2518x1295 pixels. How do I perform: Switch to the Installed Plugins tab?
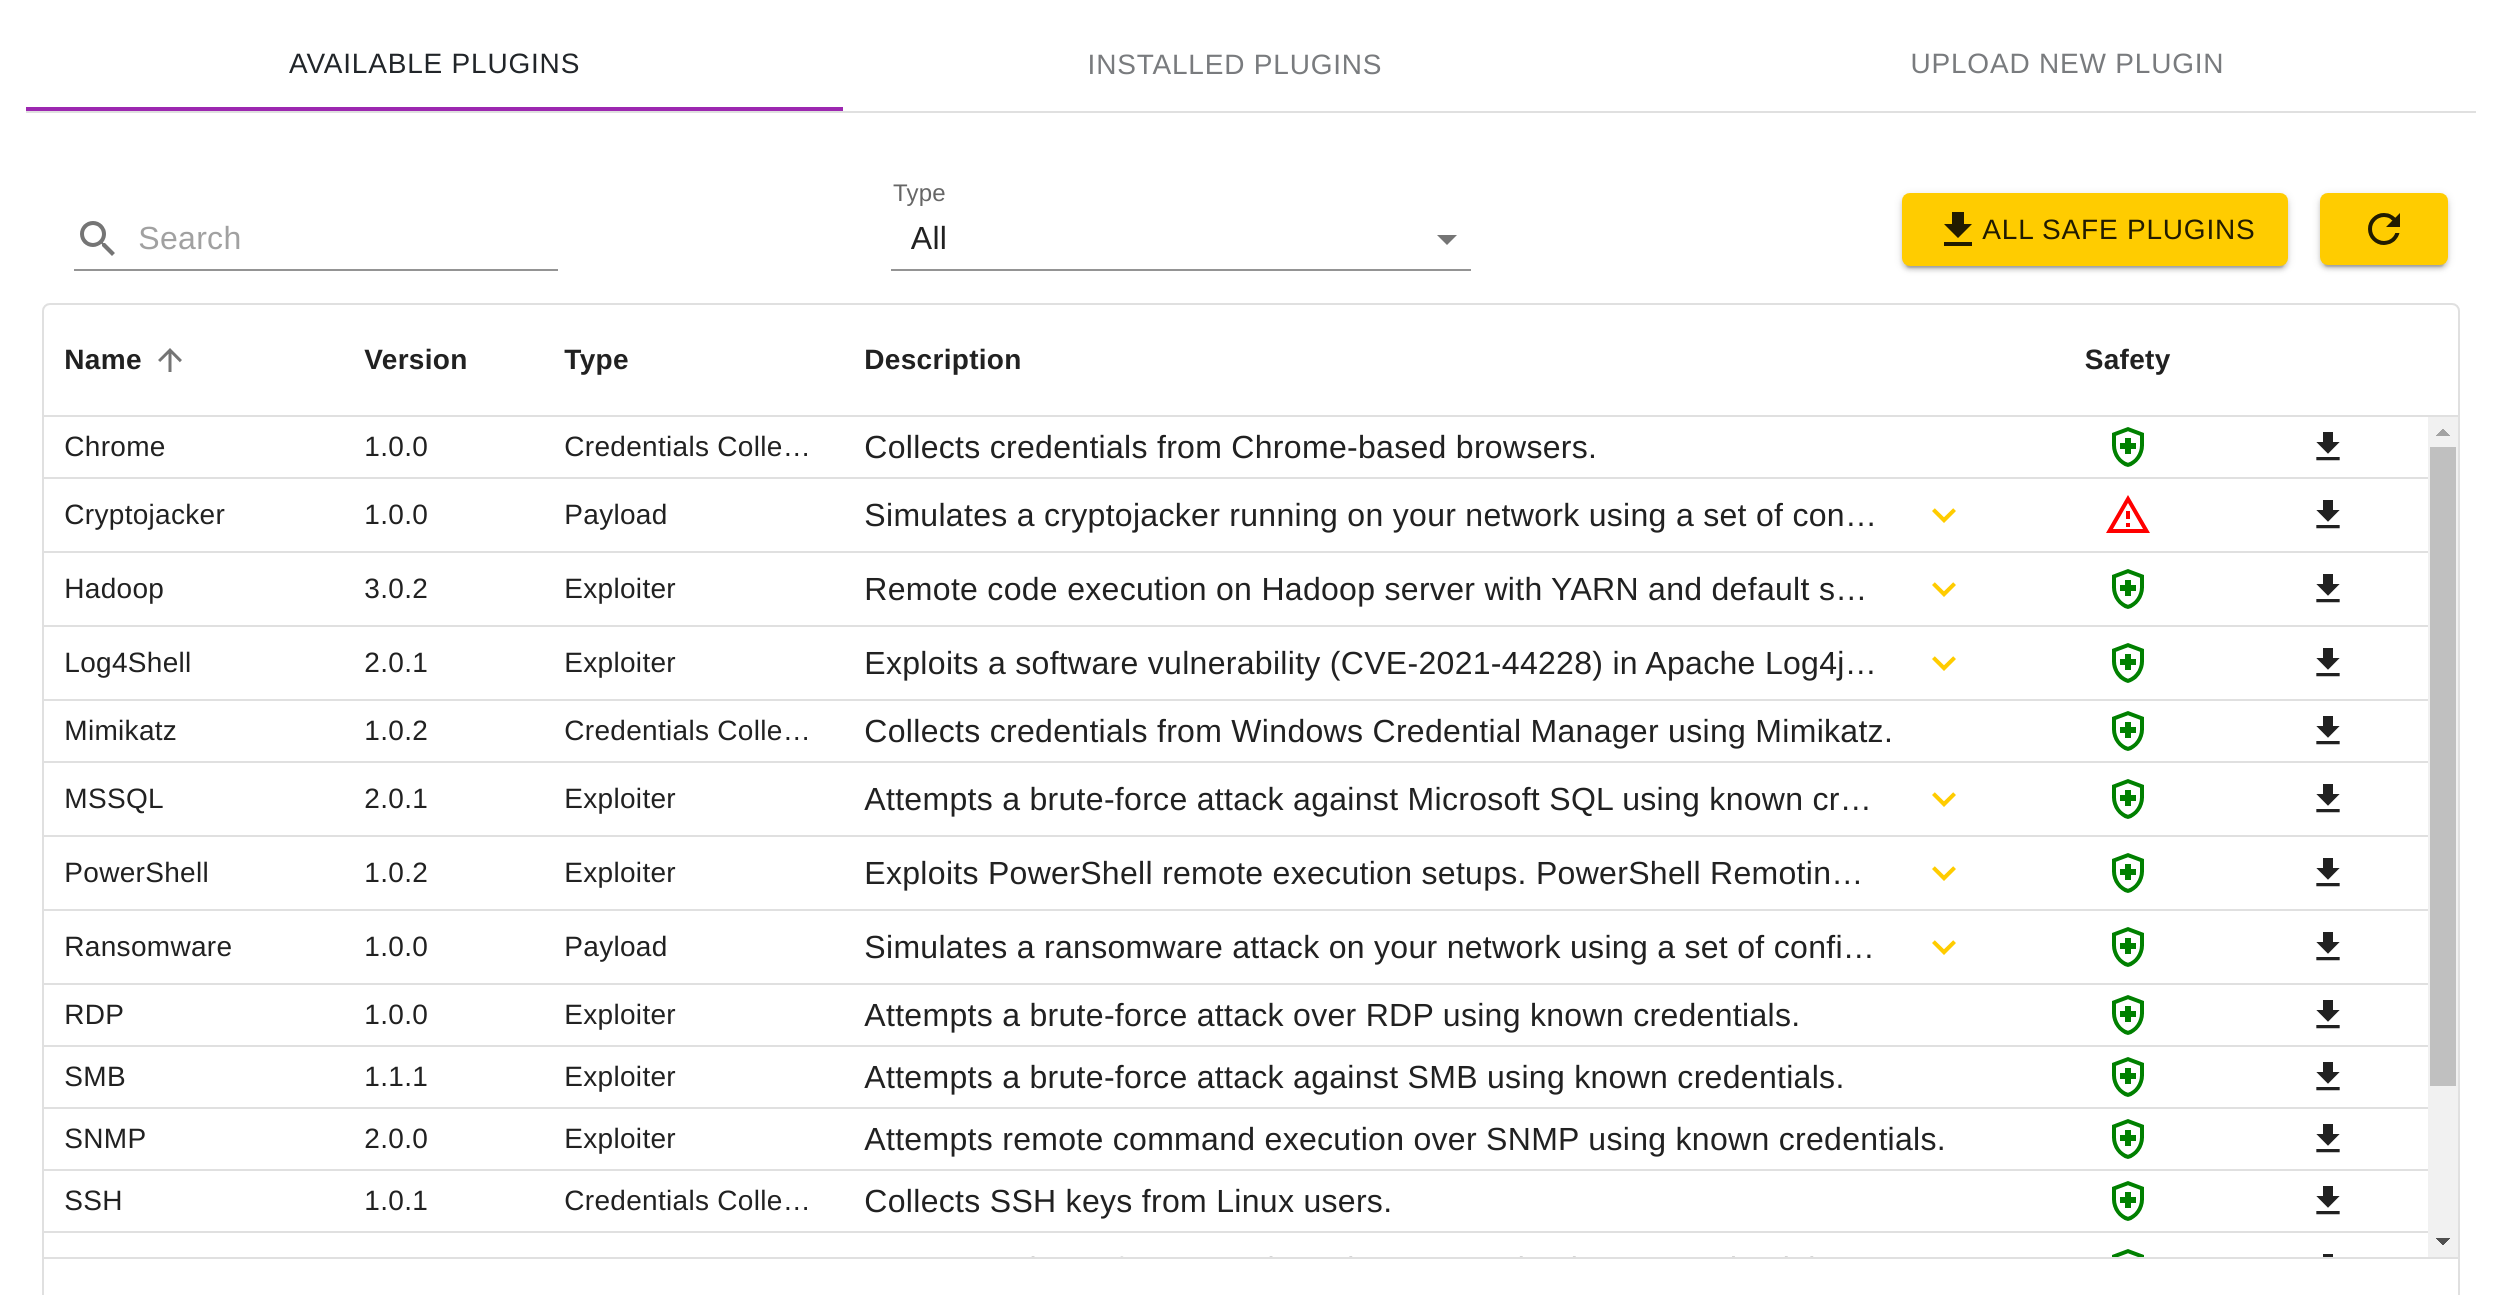pyautogui.click(x=1234, y=63)
